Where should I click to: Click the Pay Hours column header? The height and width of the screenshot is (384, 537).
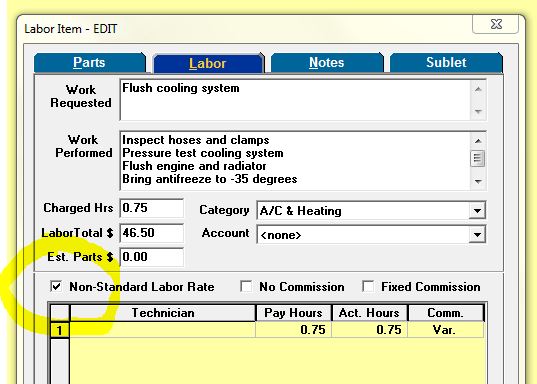pos(293,313)
